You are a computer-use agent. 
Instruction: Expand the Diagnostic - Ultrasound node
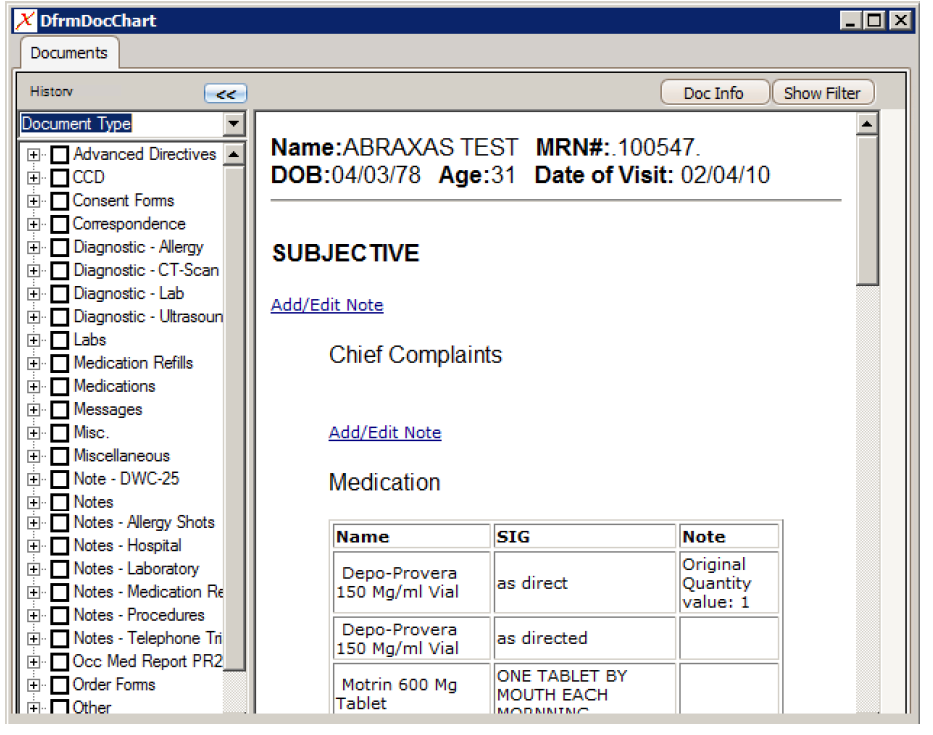pos(34,317)
